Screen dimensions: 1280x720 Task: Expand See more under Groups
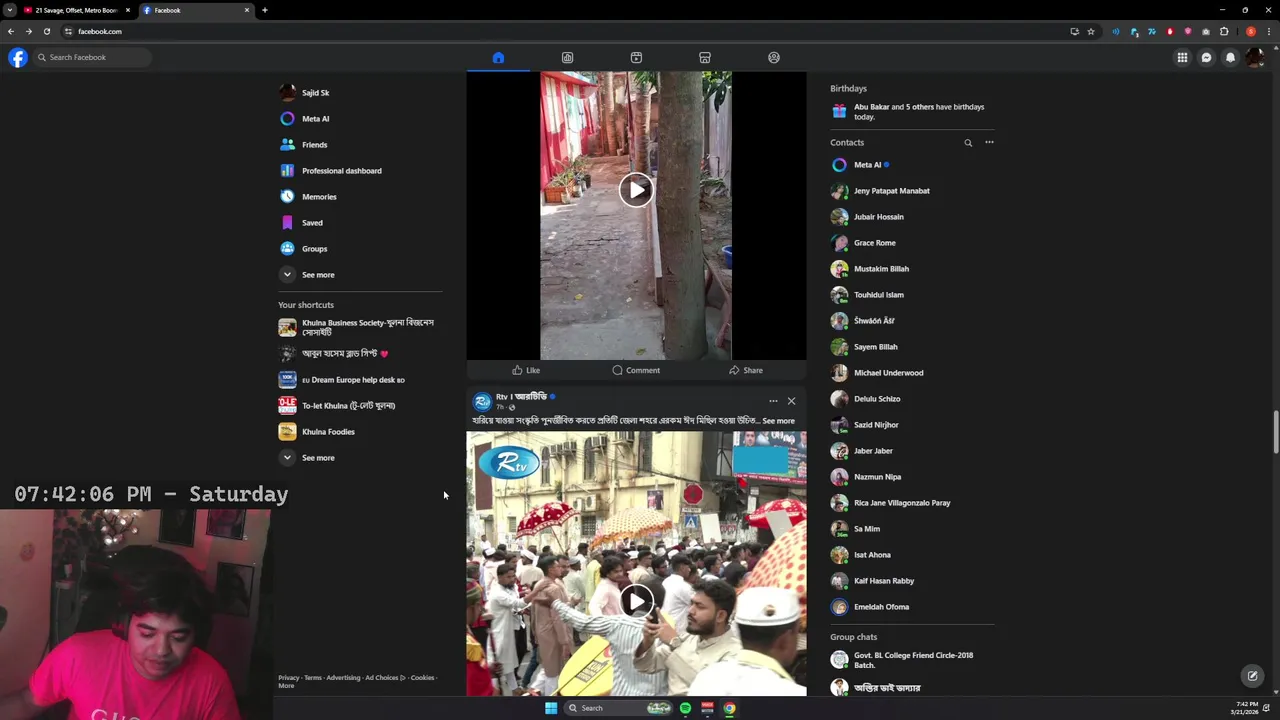tap(359, 274)
